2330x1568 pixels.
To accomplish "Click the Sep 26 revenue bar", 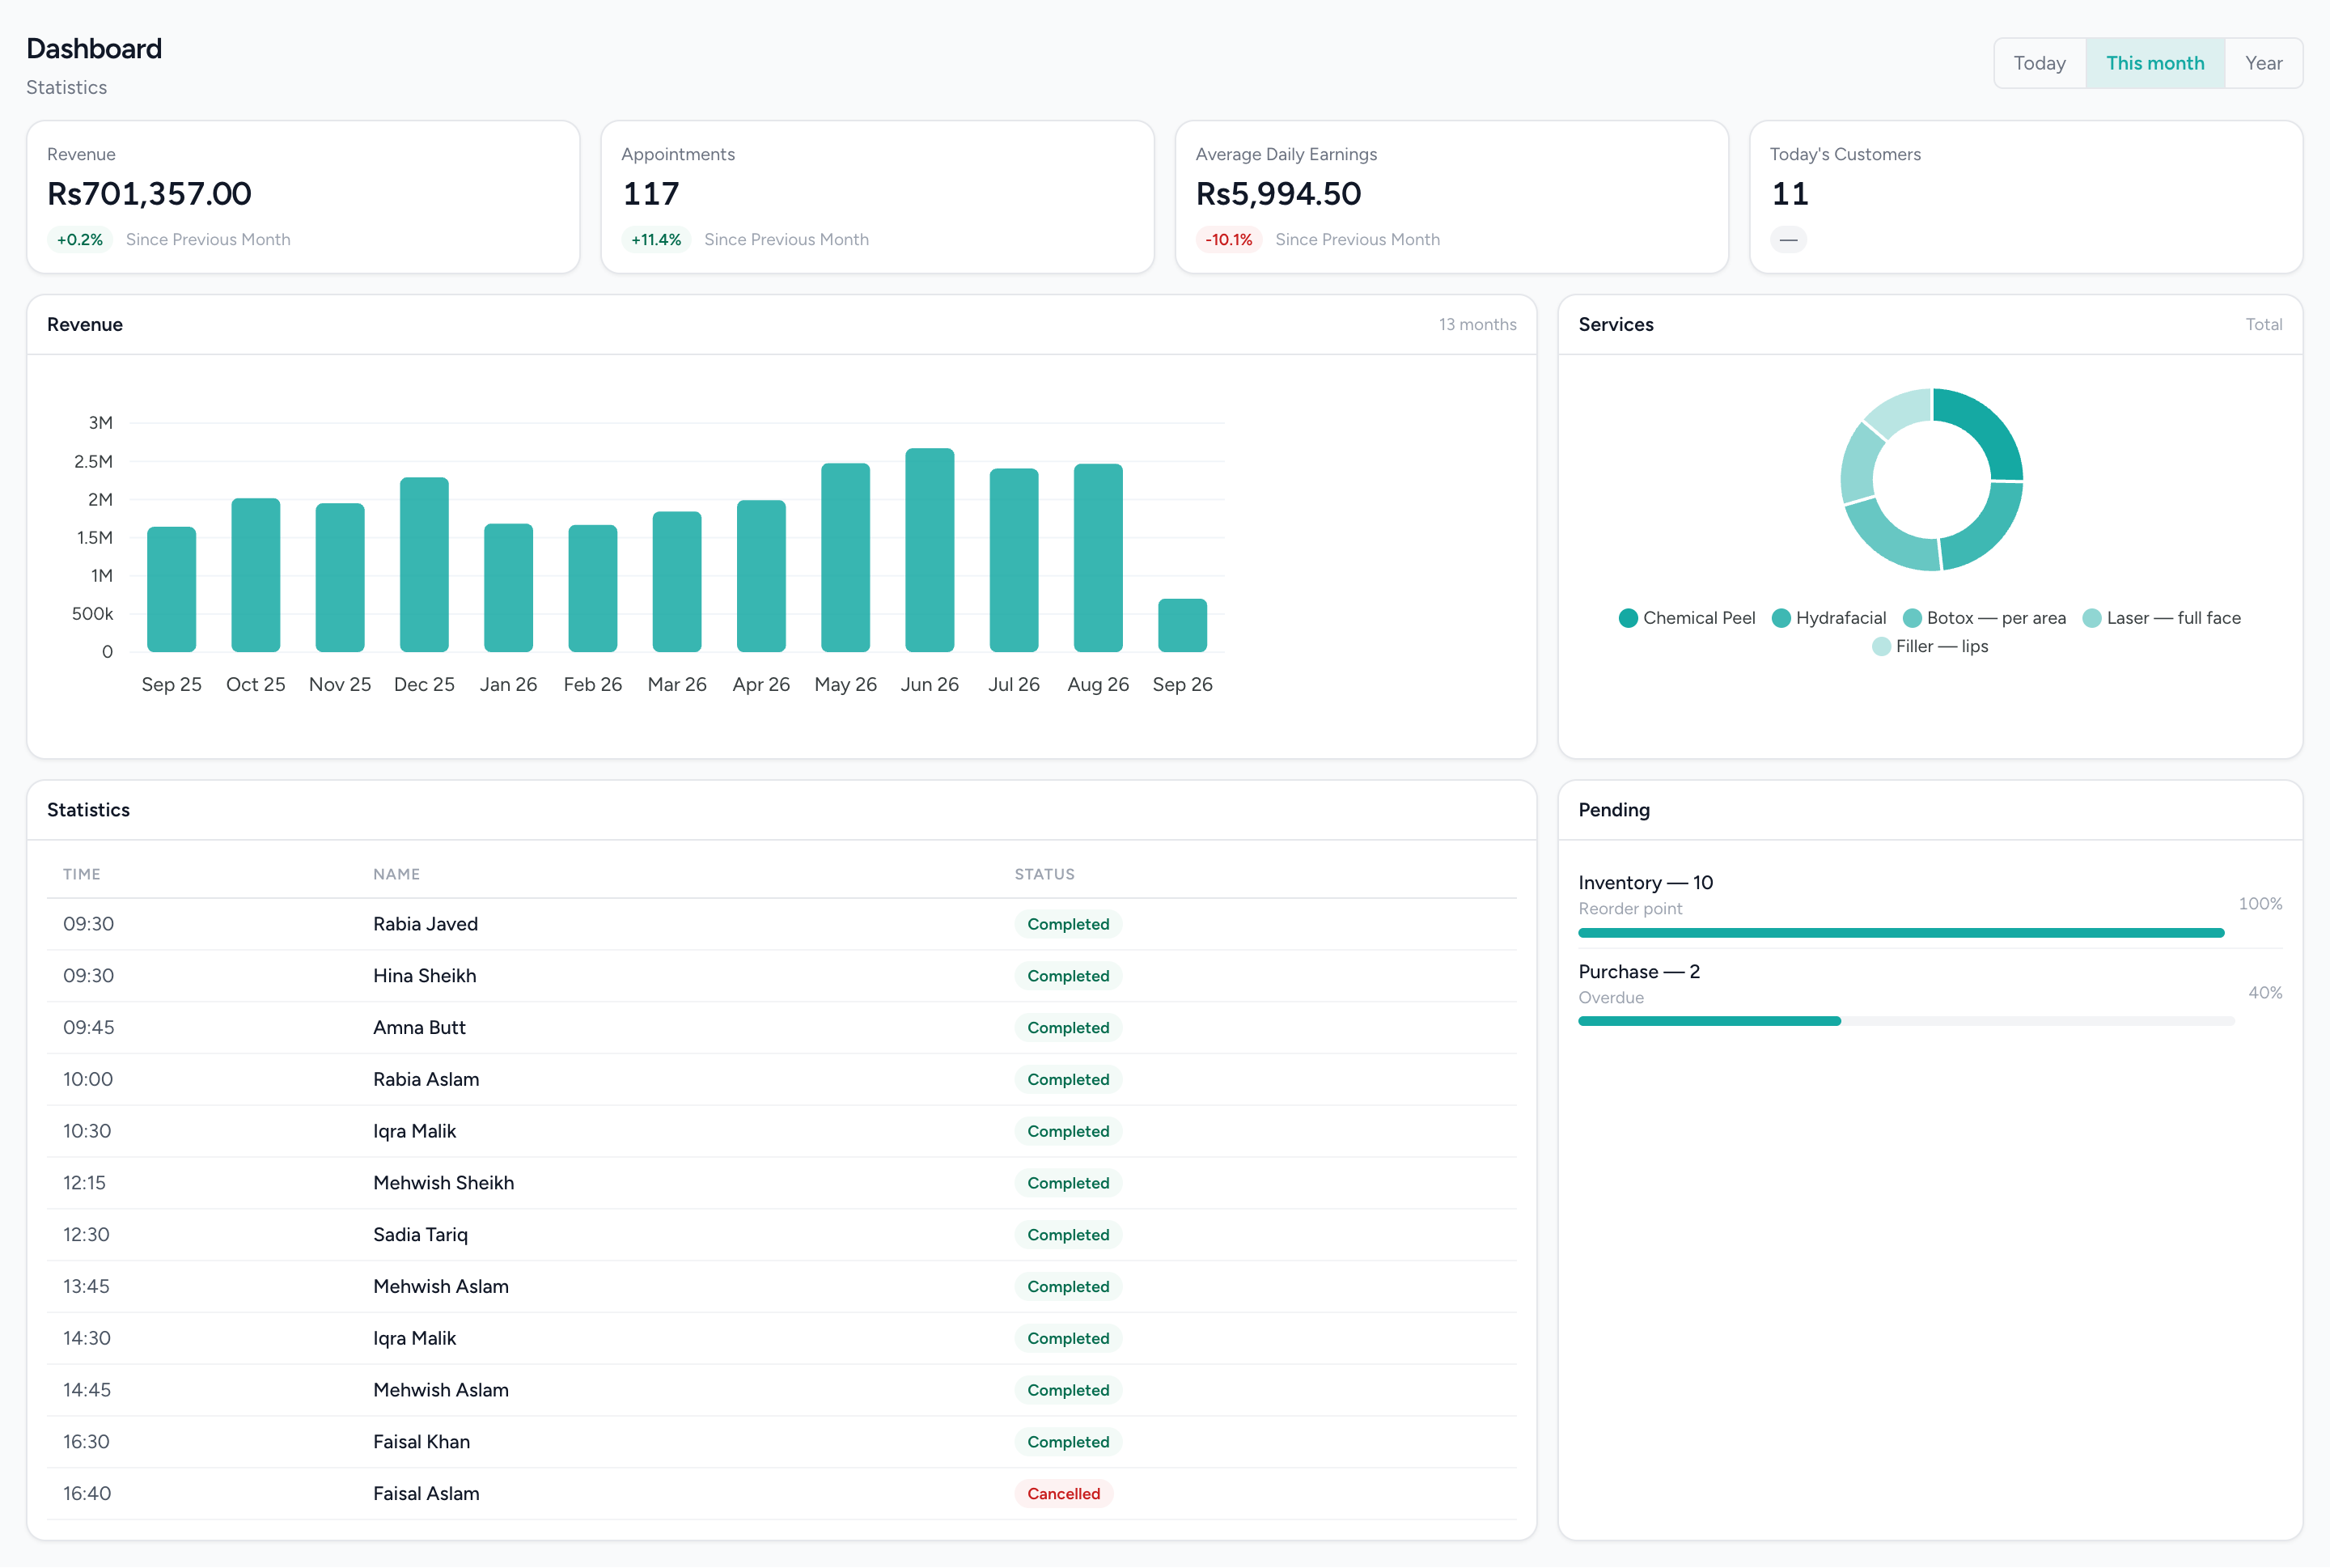I will click(x=1182, y=625).
